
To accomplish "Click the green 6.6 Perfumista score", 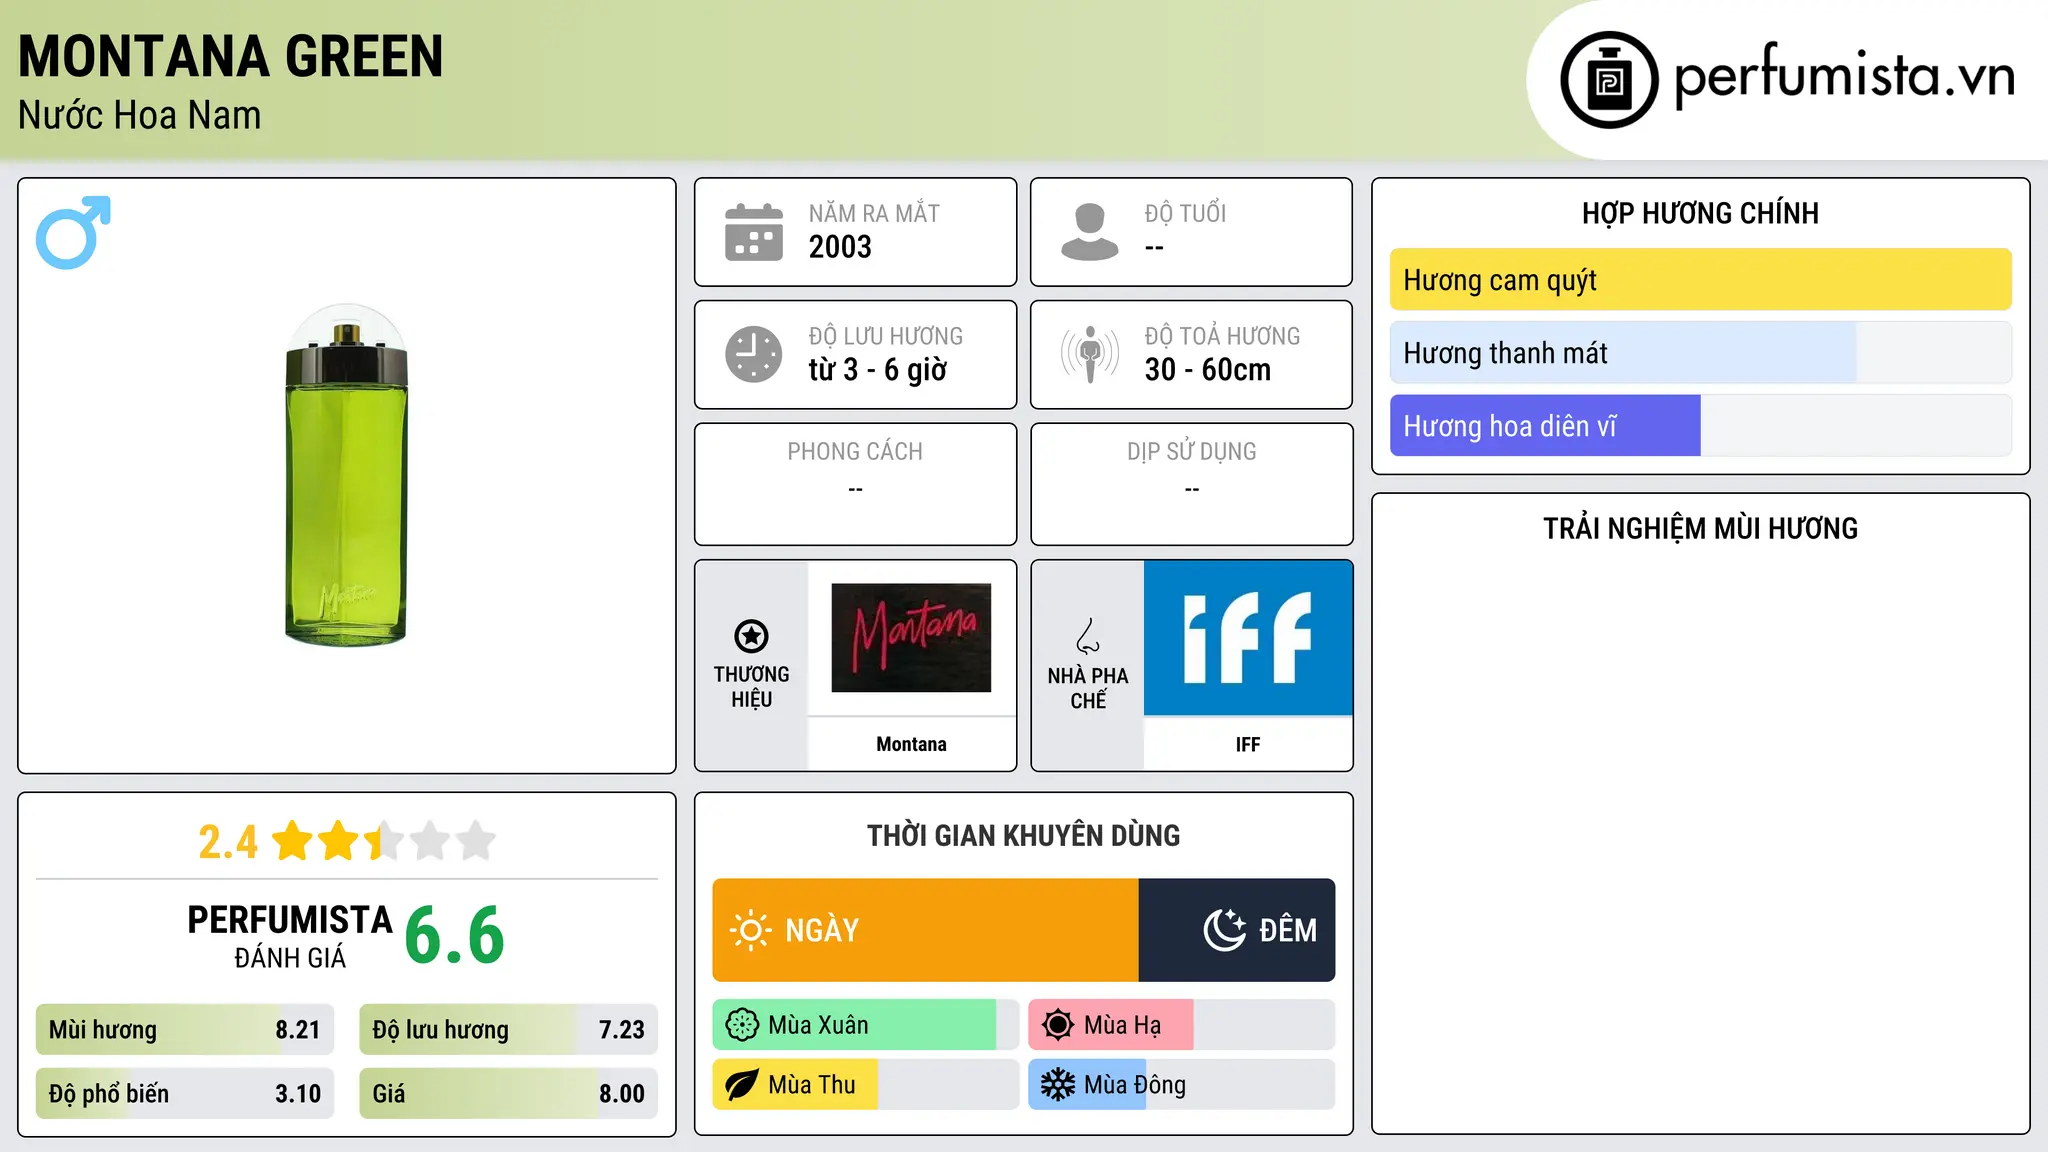I will click(x=455, y=935).
